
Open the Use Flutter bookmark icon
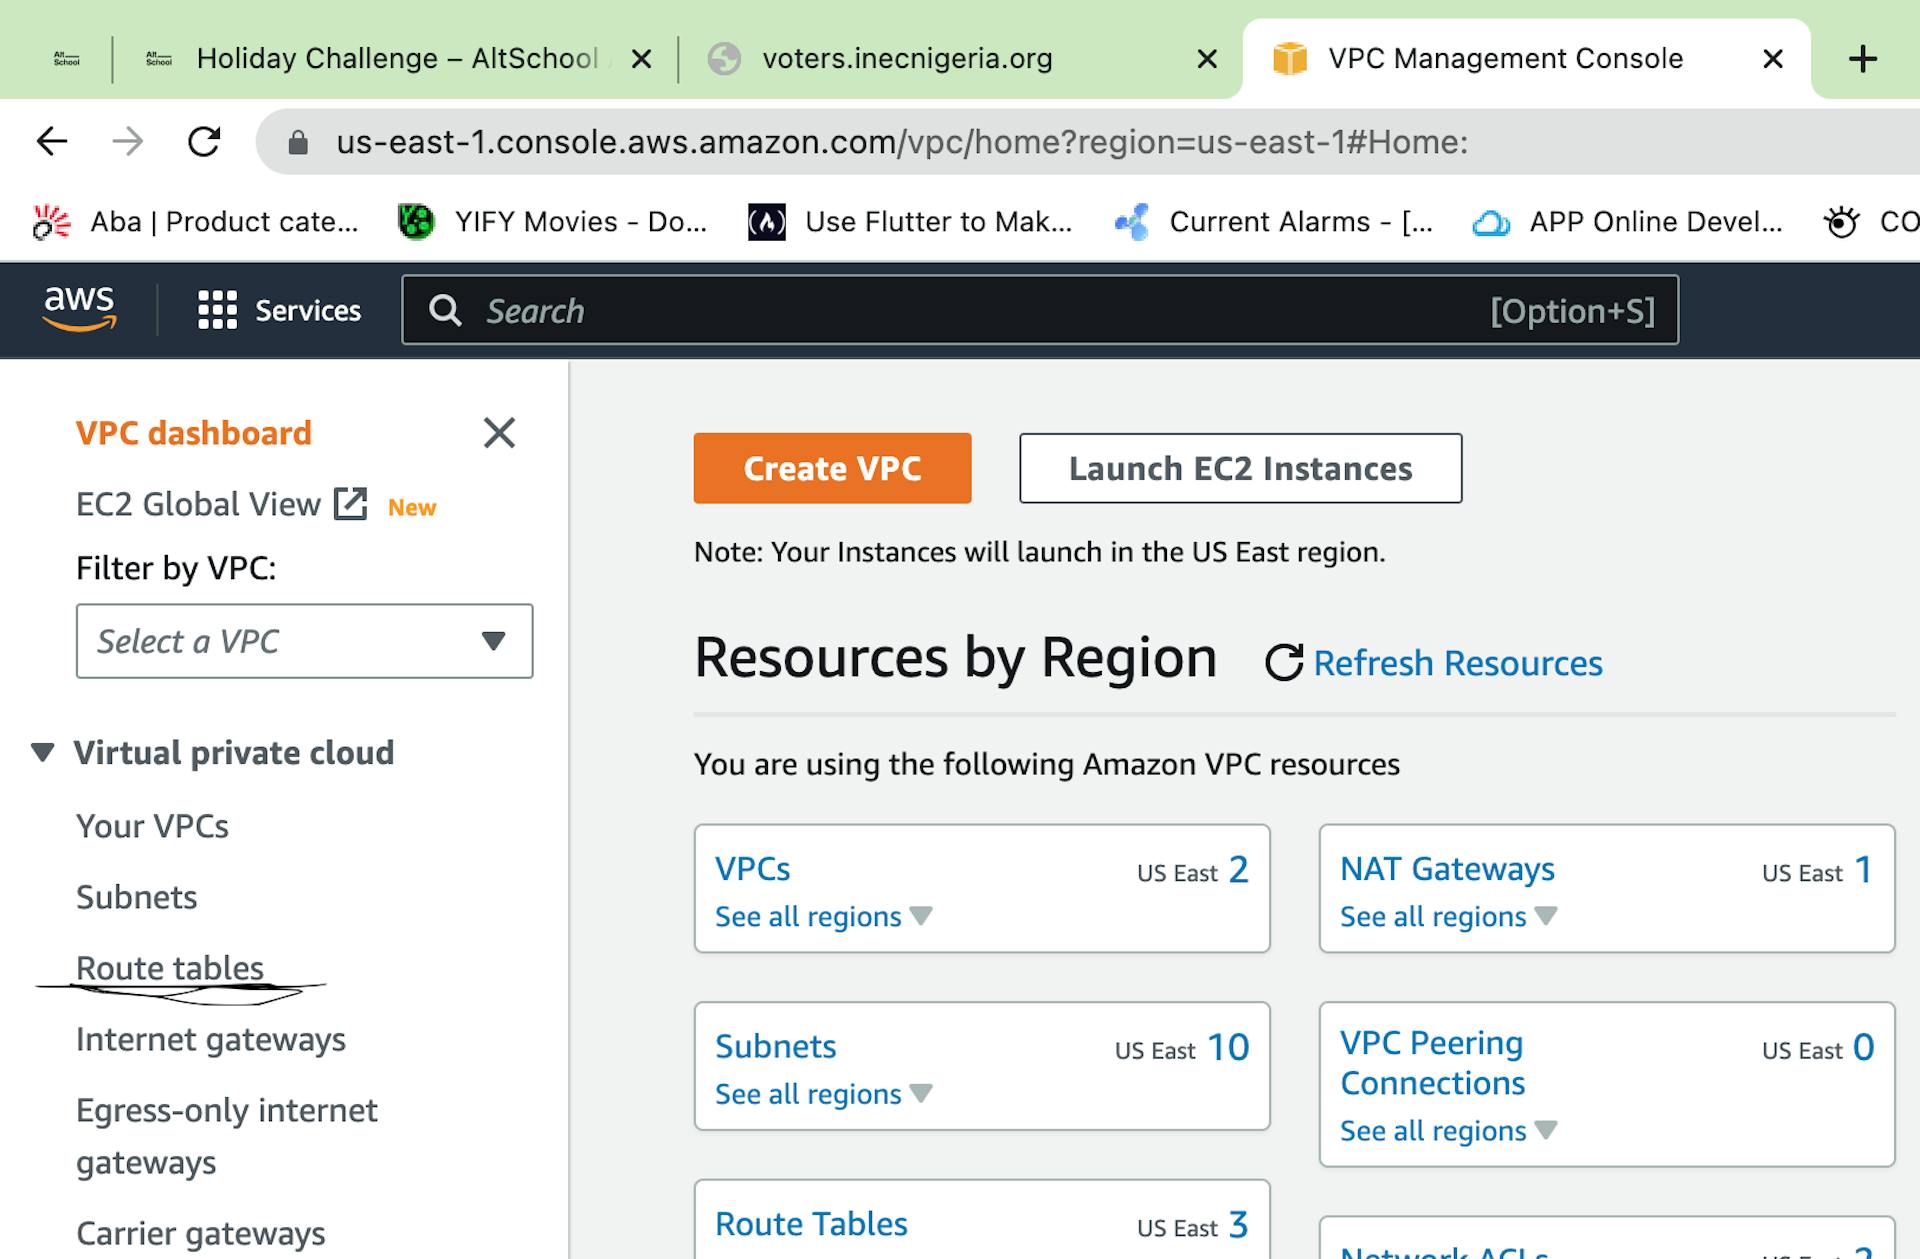point(766,221)
